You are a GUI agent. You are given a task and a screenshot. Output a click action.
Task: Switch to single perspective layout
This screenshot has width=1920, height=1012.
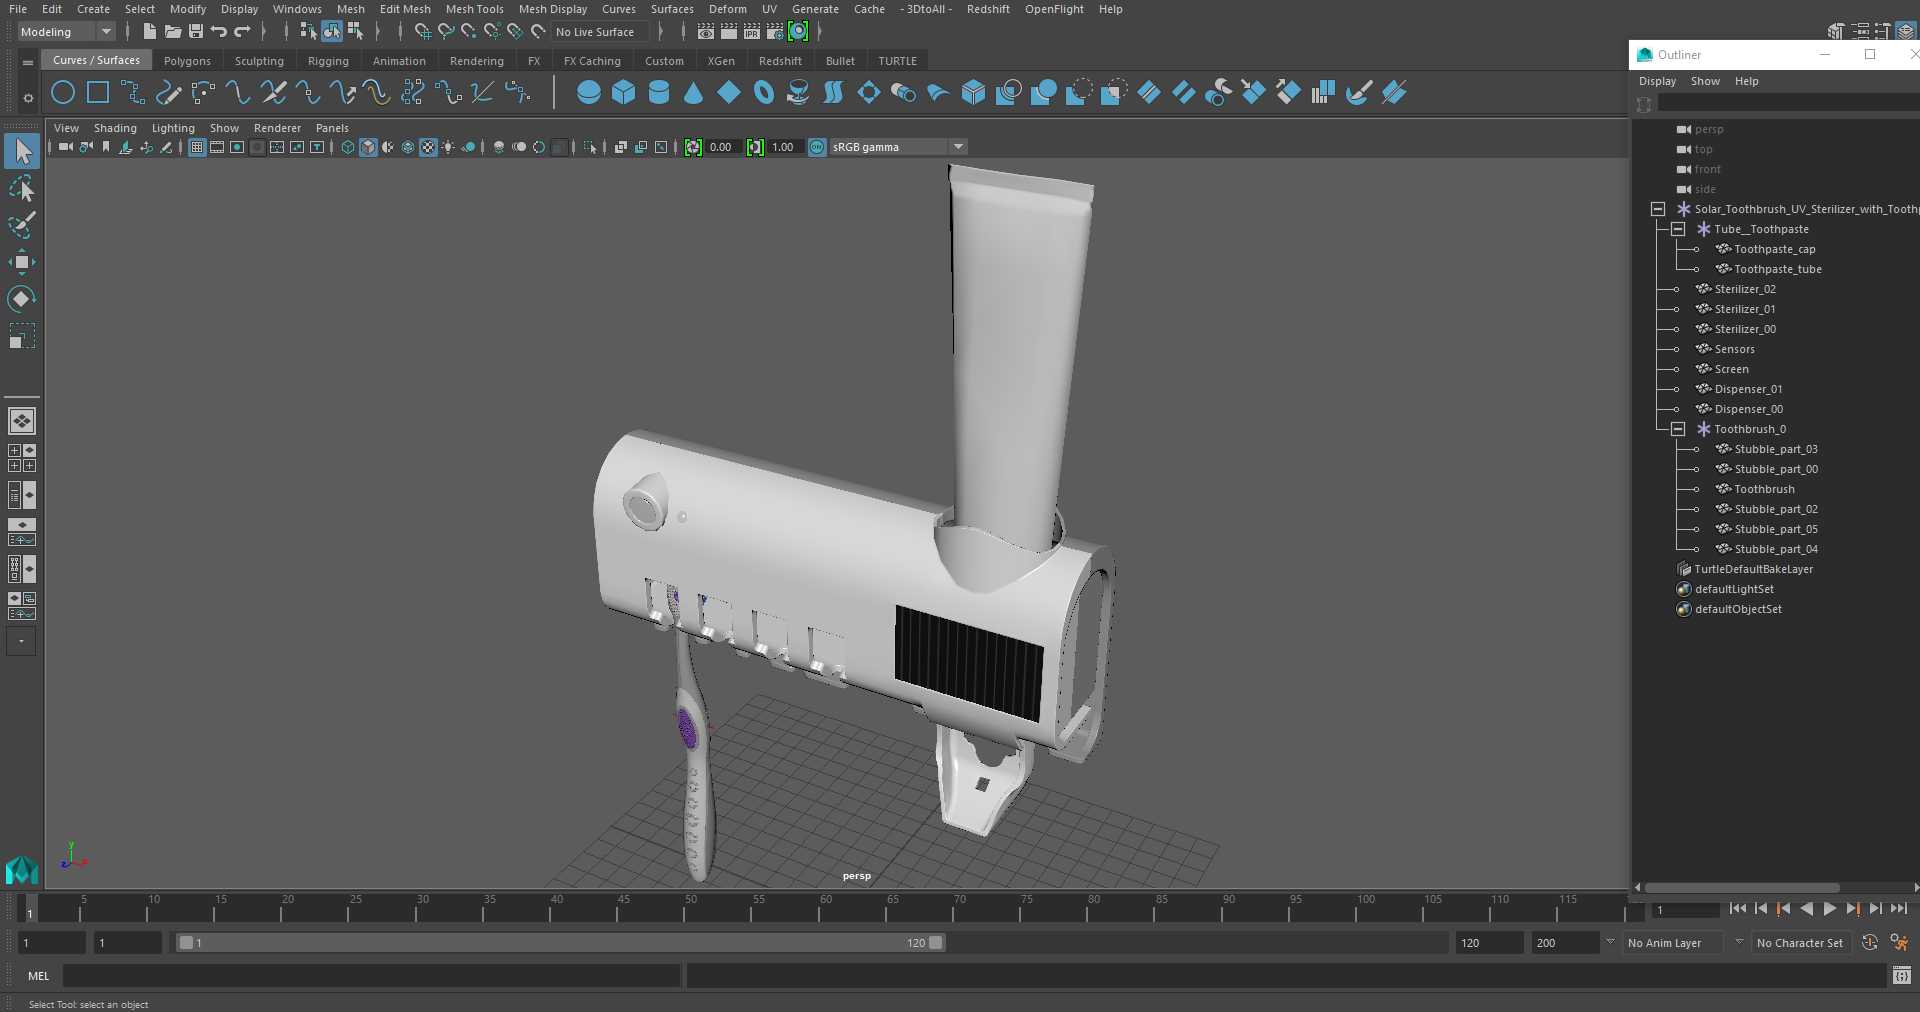pyautogui.click(x=22, y=421)
